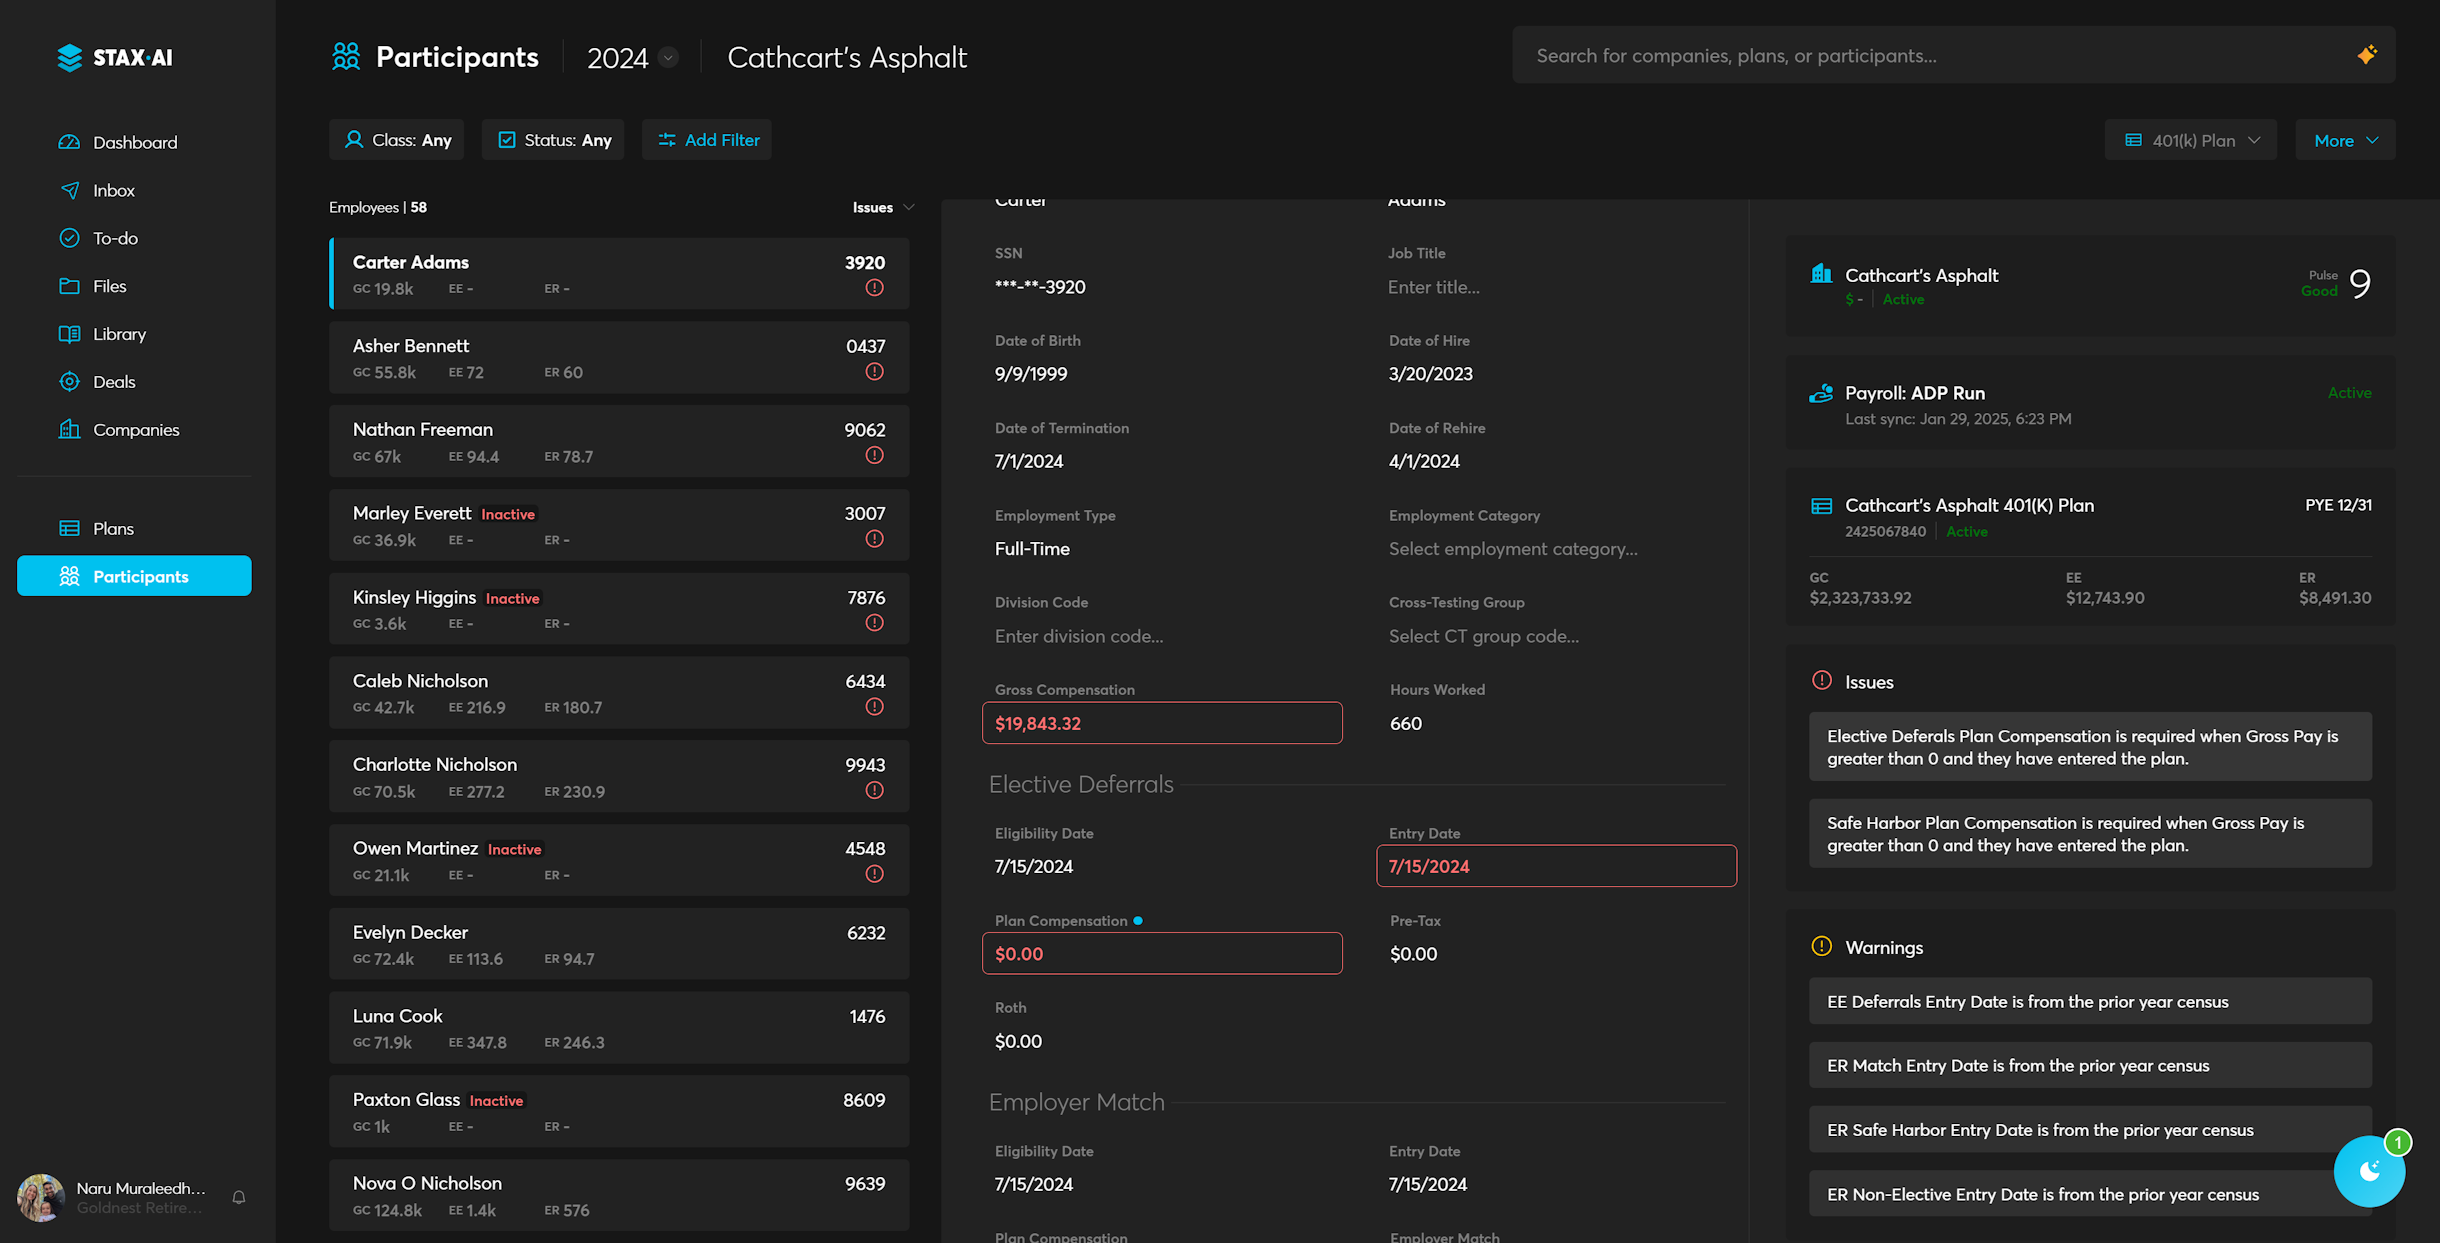Expand the More menu
2440x1243 pixels.
(x=2344, y=140)
